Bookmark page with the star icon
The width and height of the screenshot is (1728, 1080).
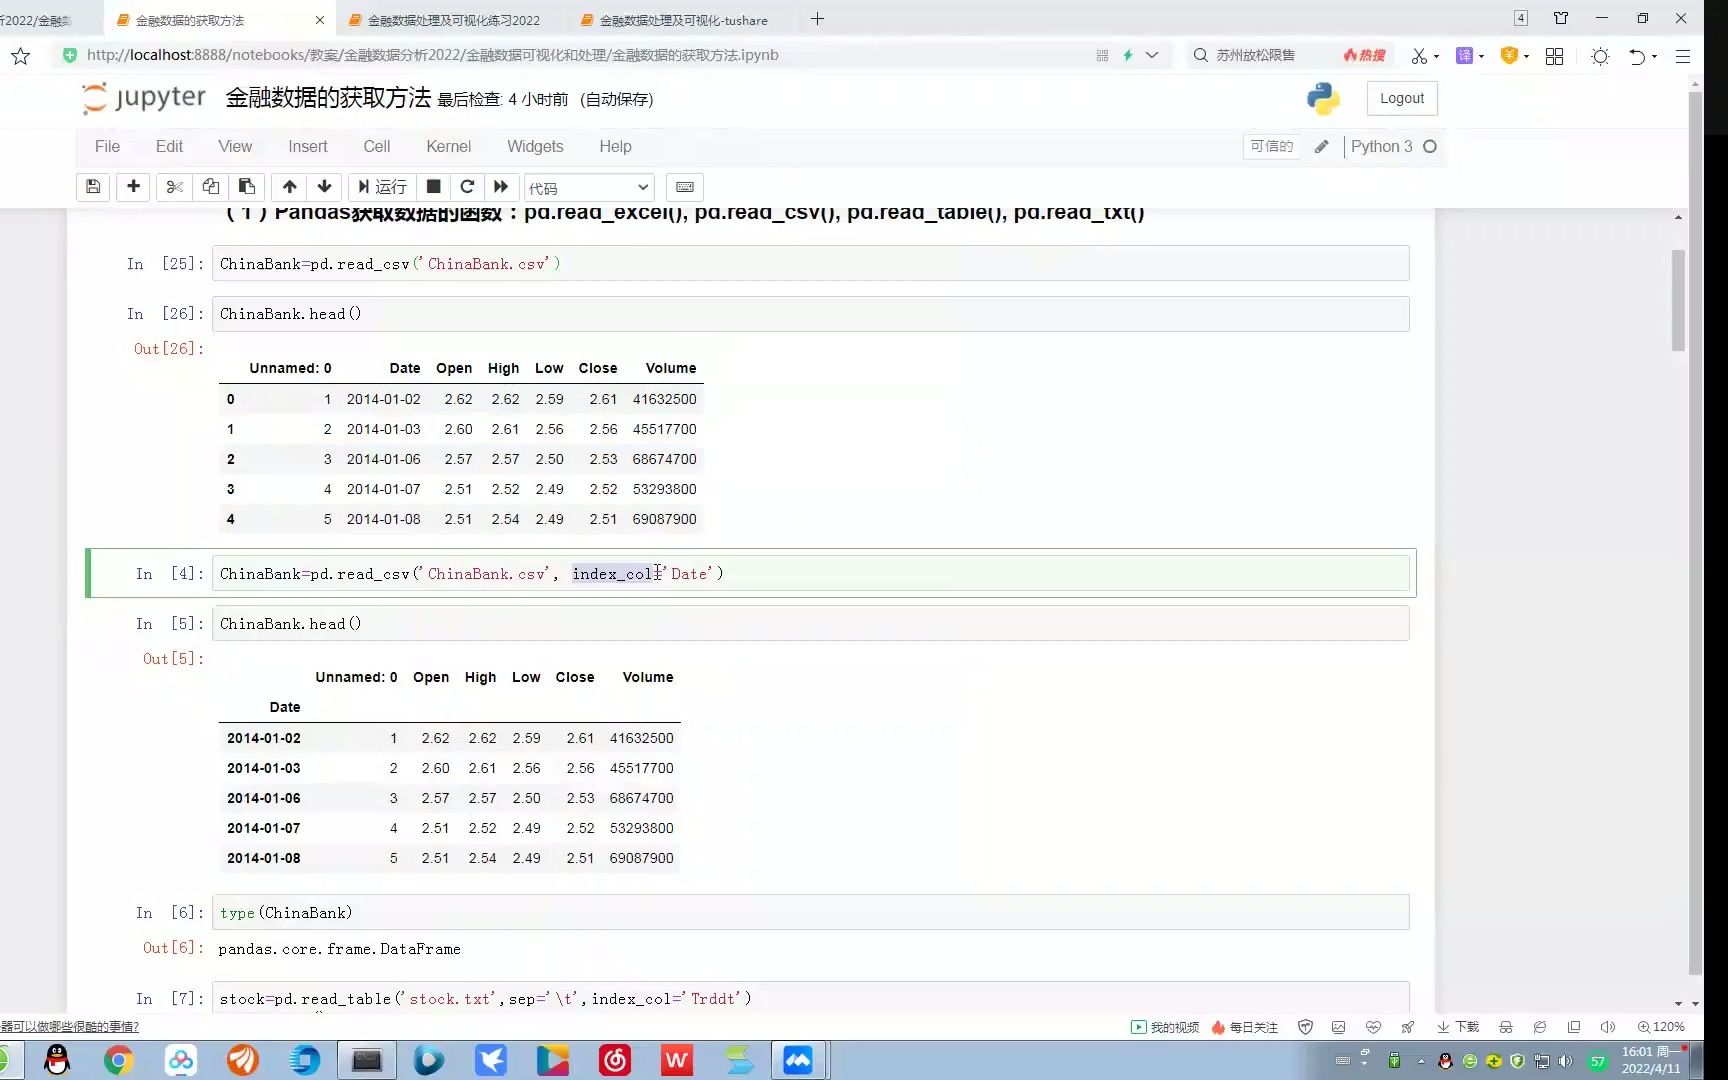coord(20,56)
